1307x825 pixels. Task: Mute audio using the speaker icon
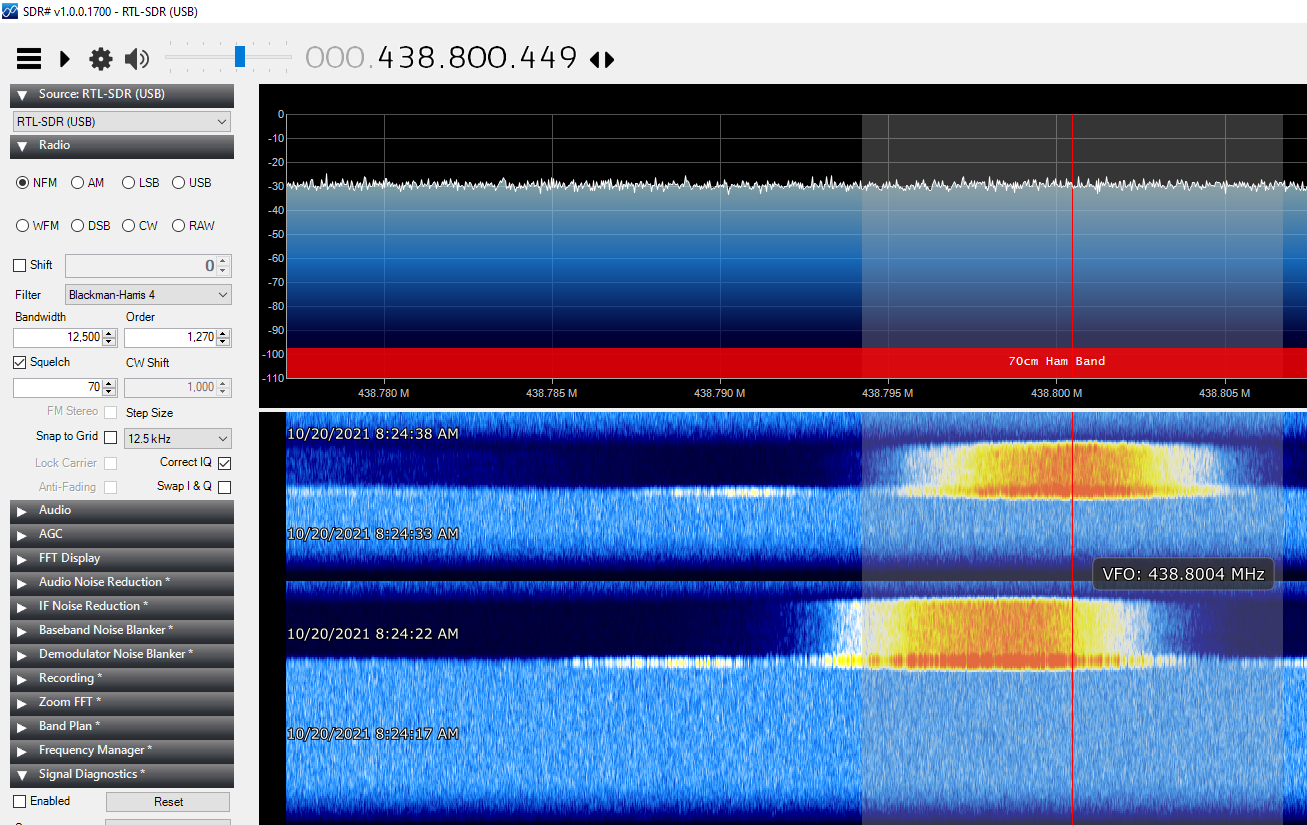tap(137, 59)
